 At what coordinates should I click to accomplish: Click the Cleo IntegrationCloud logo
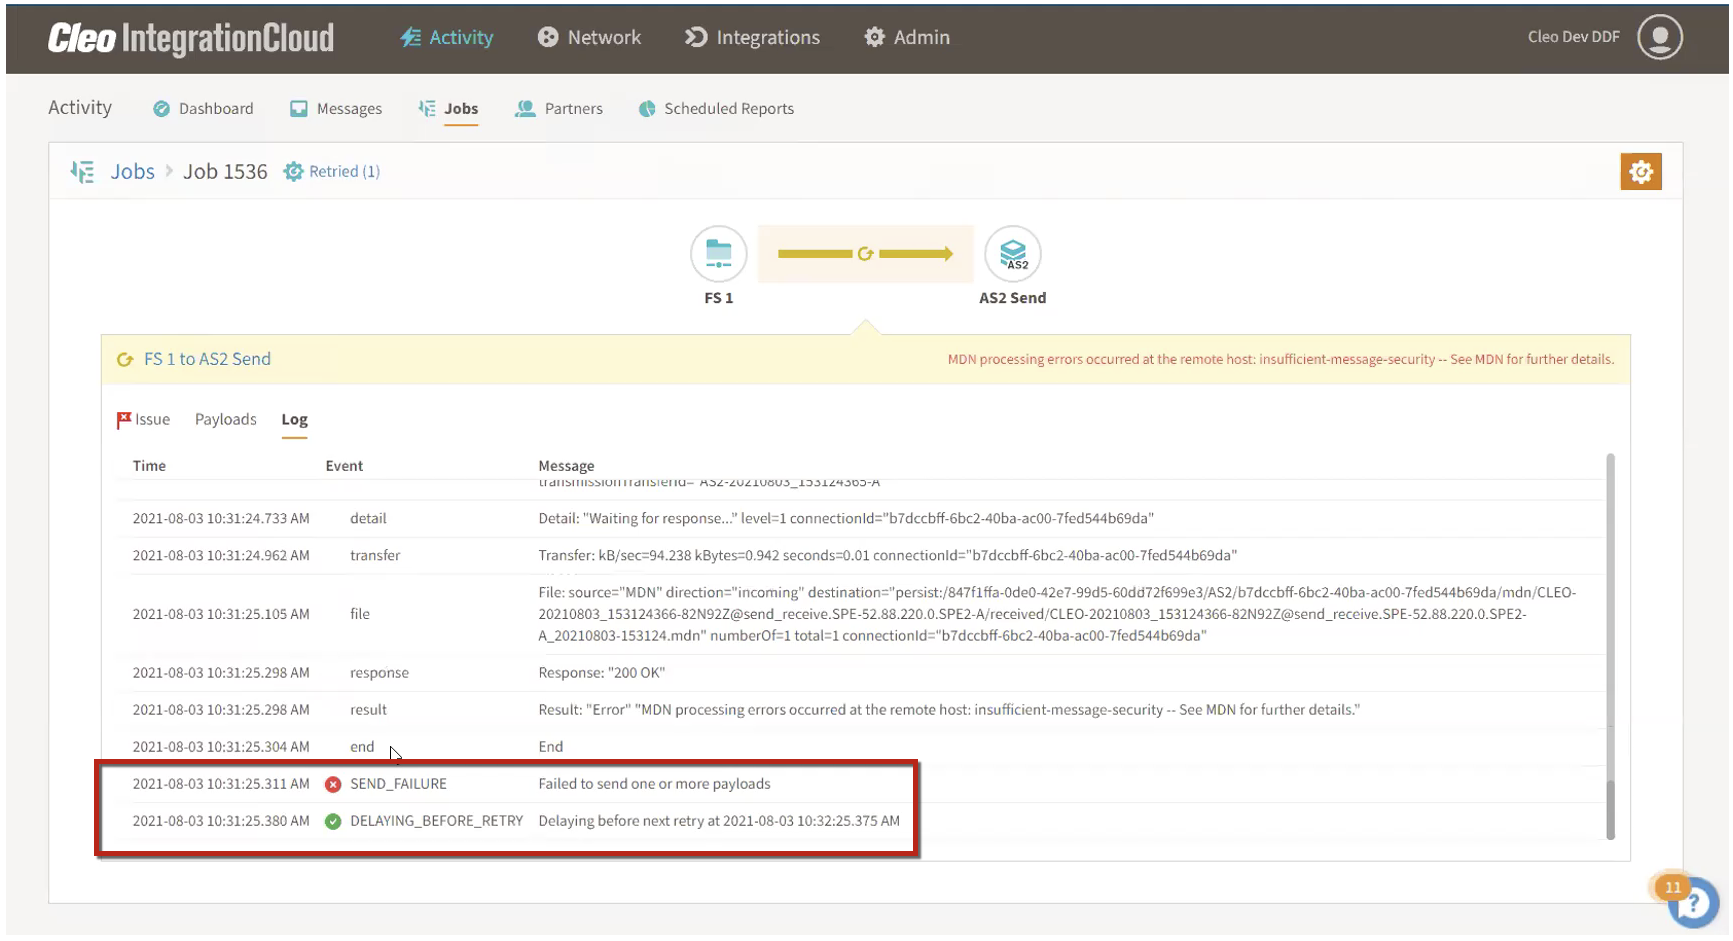[x=191, y=38]
